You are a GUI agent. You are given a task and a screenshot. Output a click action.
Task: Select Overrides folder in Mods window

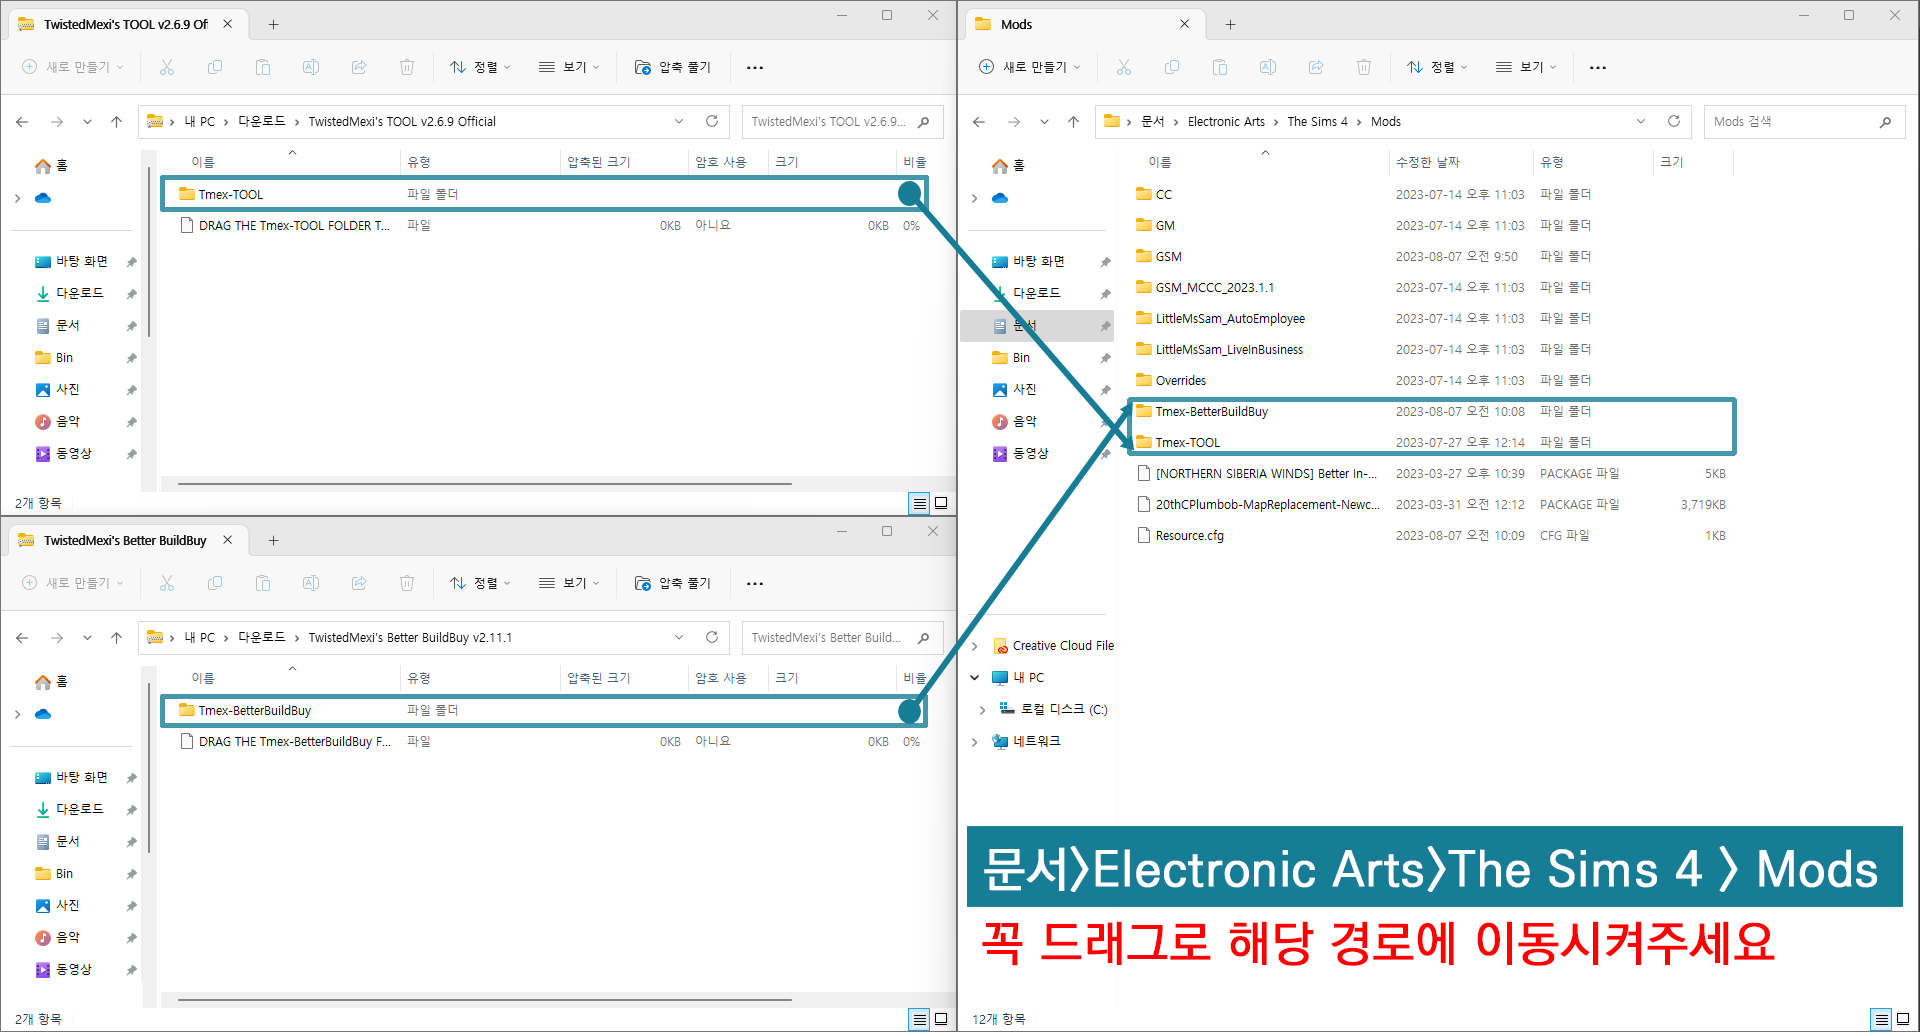(x=1432, y=380)
